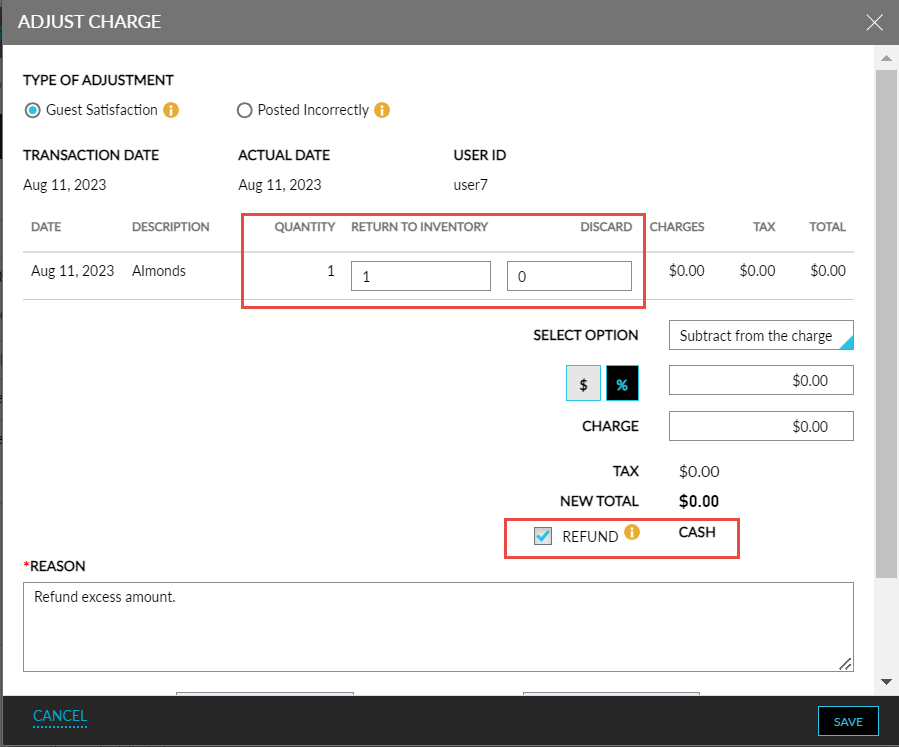Click the Description column header
The image size is (899, 747).
[170, 226]
